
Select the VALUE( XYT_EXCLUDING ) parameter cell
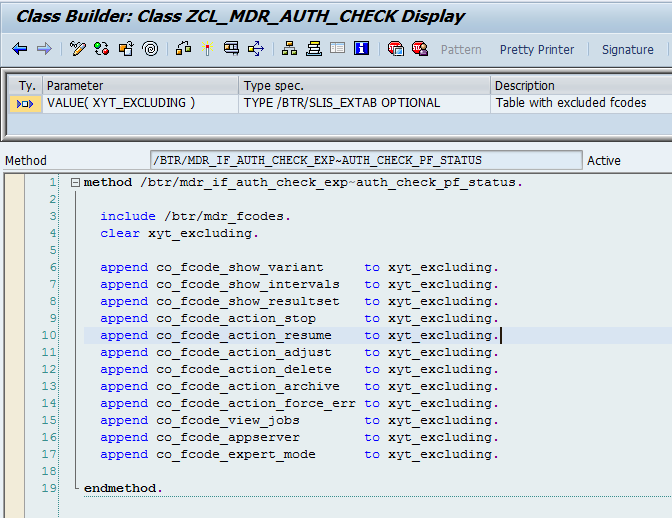coord(140,103)
